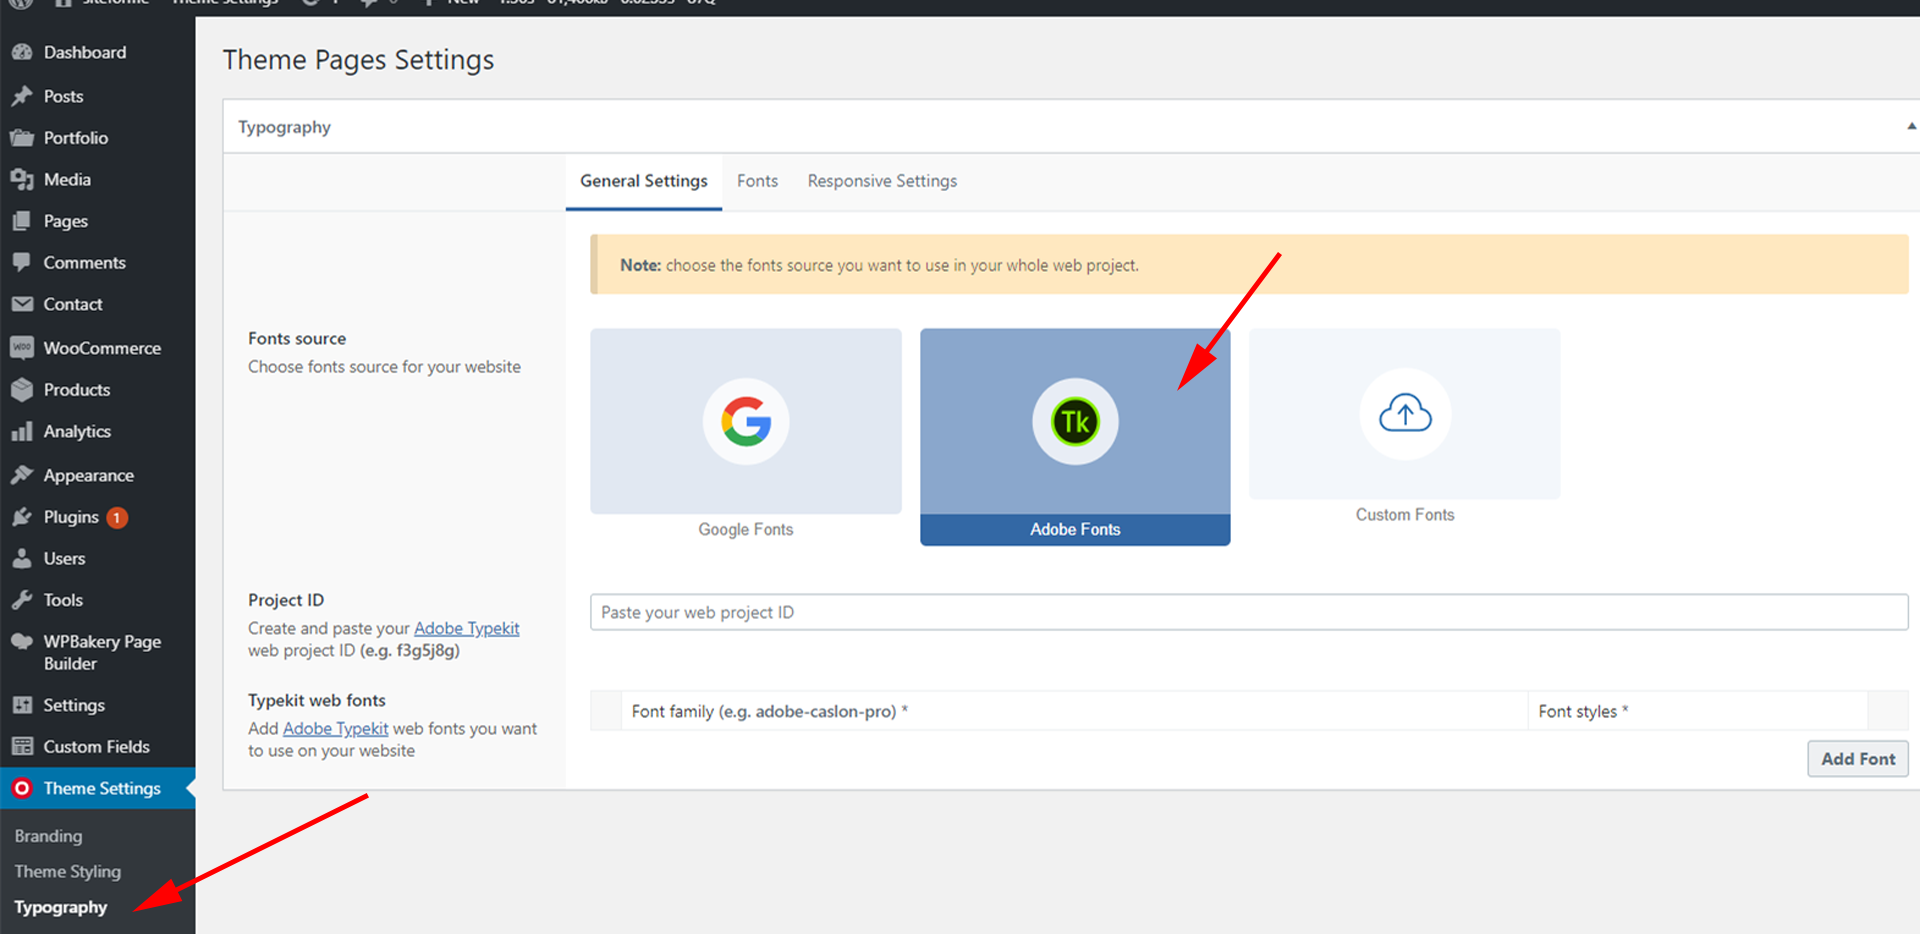Click the Settings sliders icon
The width and height of the screenshot is (1920, 934).
[22, 705]
